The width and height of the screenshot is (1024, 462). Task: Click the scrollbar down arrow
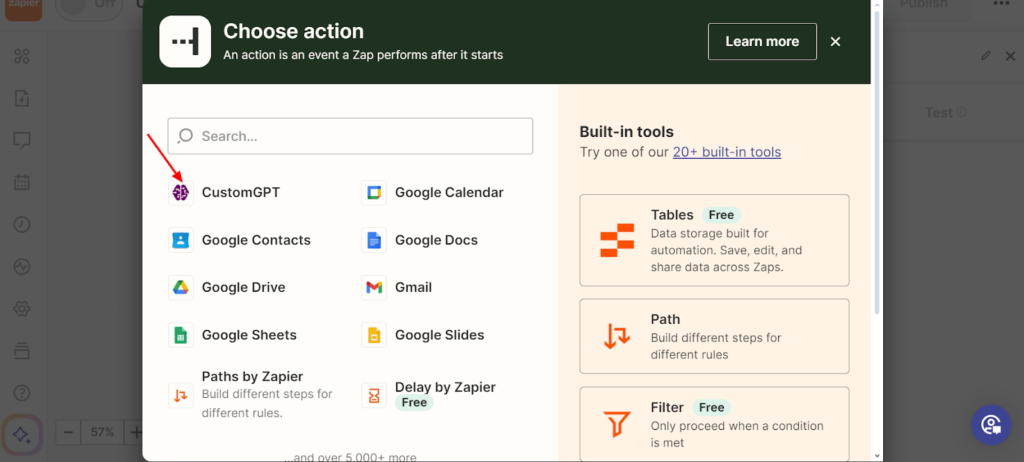877,455
